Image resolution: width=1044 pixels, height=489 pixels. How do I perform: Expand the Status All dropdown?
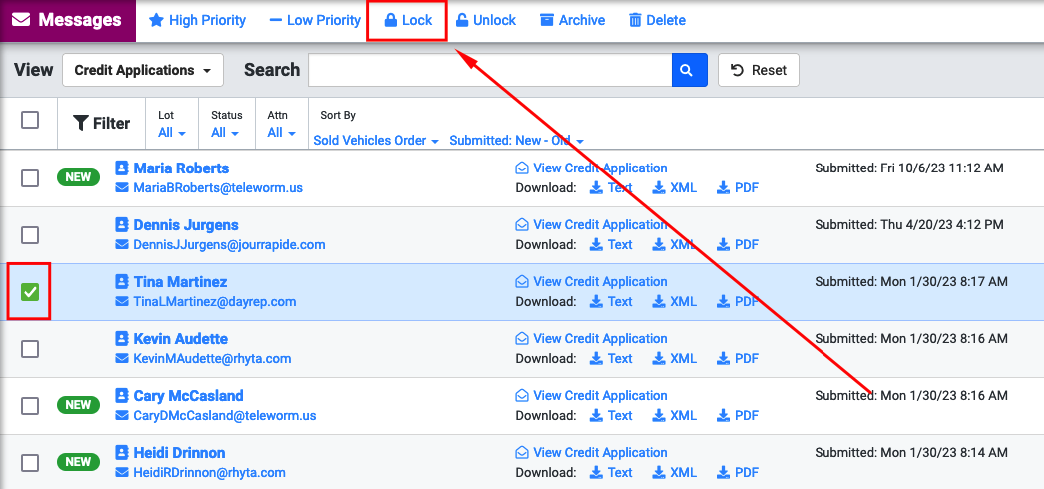pos(225,133)
